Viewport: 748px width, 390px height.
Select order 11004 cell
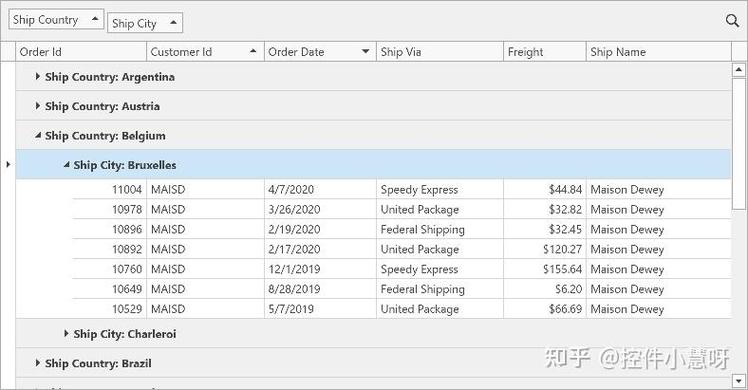click(110, 189)
